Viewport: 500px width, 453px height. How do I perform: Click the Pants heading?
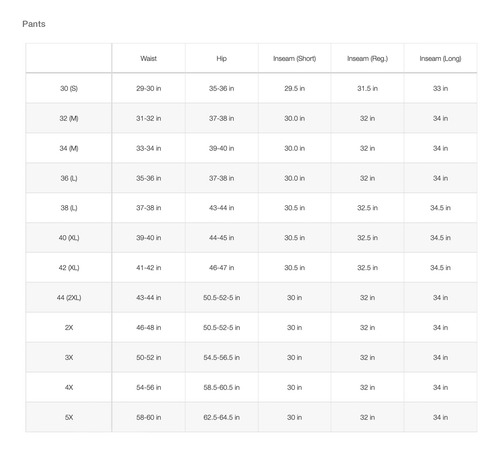tap(34, 24)
